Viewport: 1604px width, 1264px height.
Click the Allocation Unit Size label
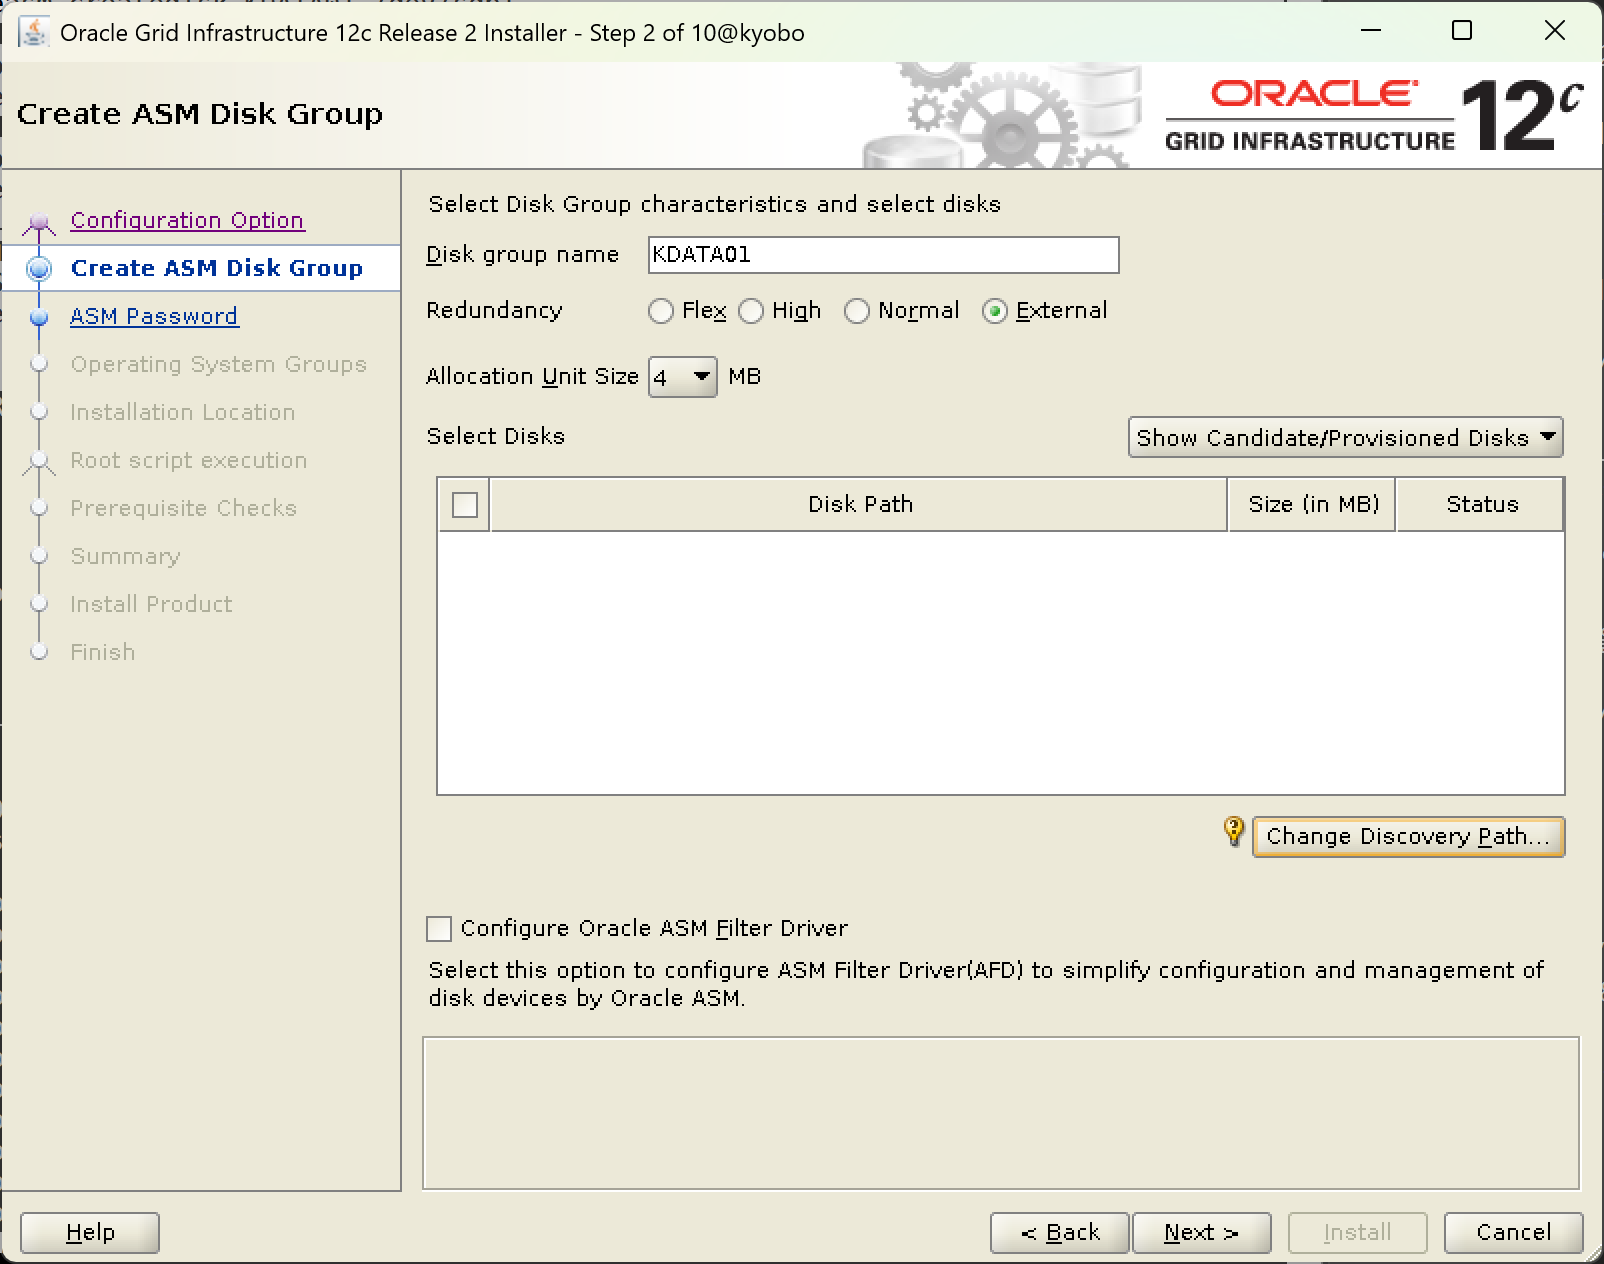click(532, 377)
